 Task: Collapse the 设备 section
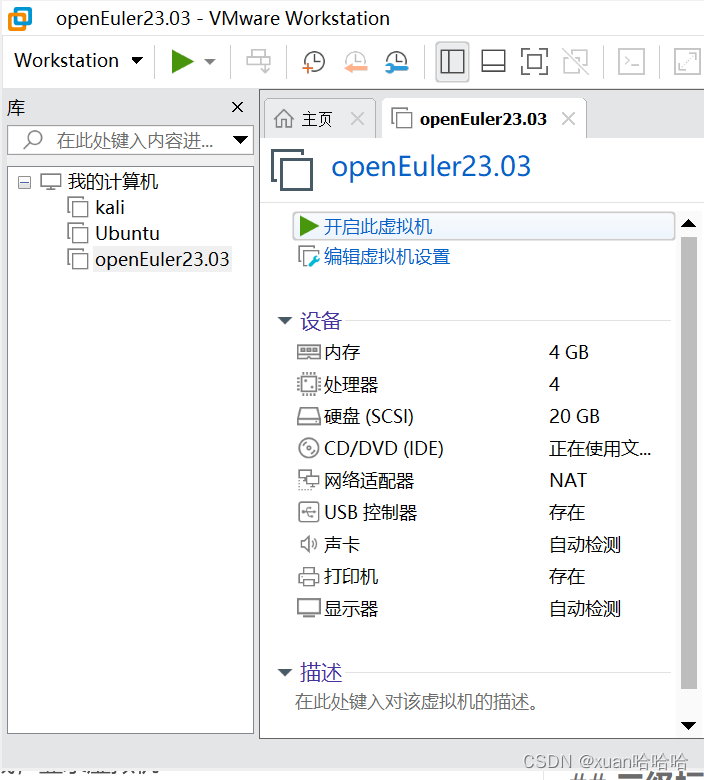point(285,320)
